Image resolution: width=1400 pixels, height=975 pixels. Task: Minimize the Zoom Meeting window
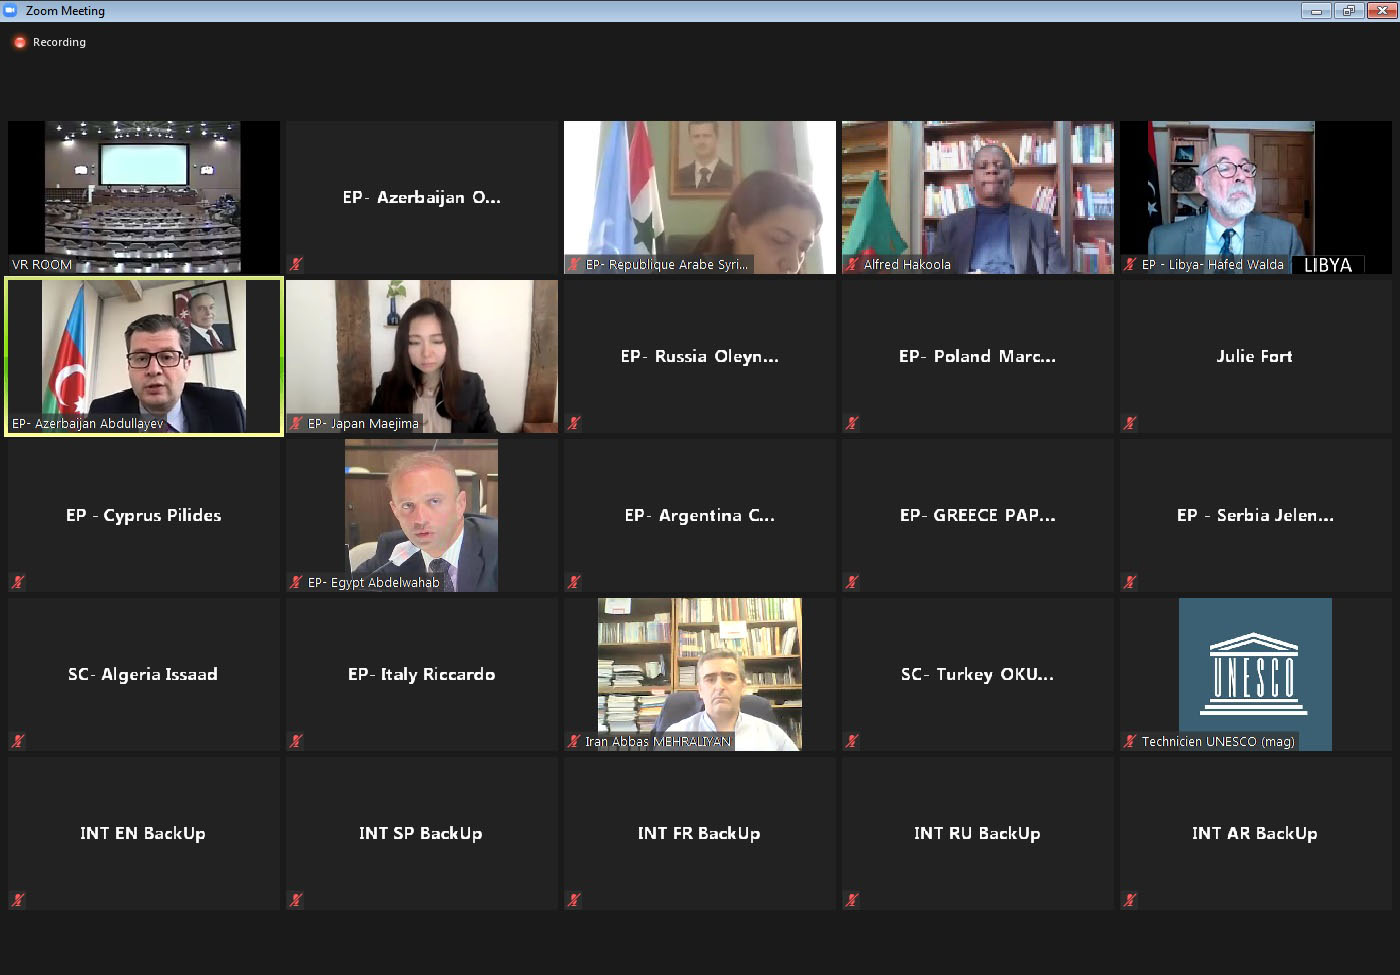(x=1316, y=11)
